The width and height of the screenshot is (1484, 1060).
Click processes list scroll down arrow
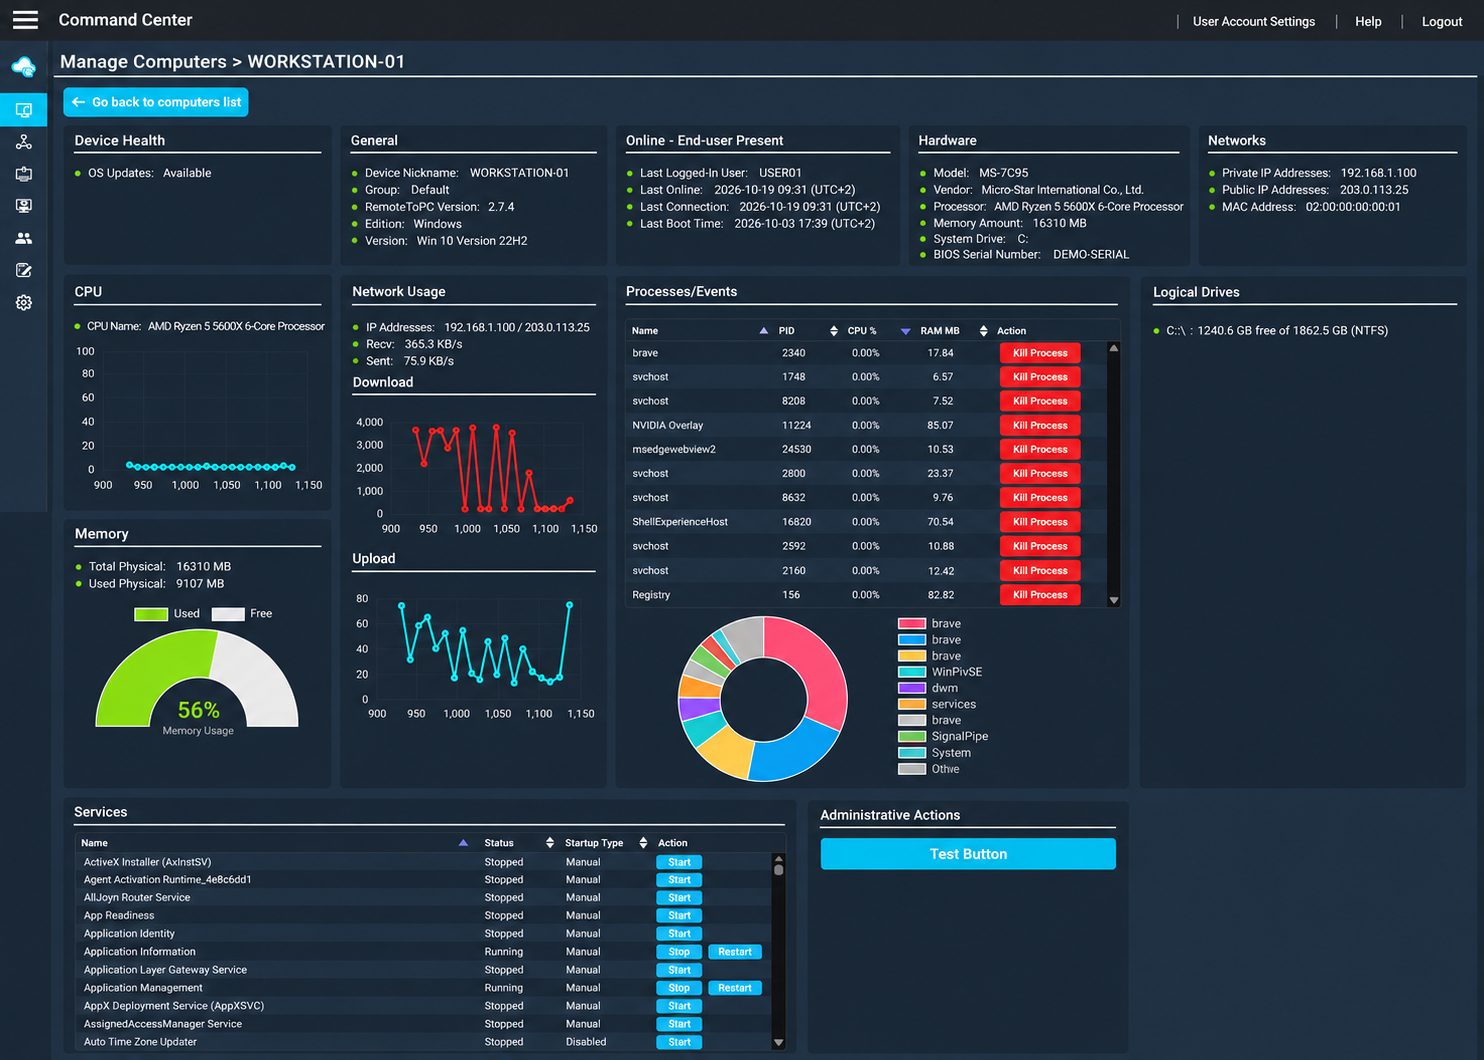click(1114, 600)
